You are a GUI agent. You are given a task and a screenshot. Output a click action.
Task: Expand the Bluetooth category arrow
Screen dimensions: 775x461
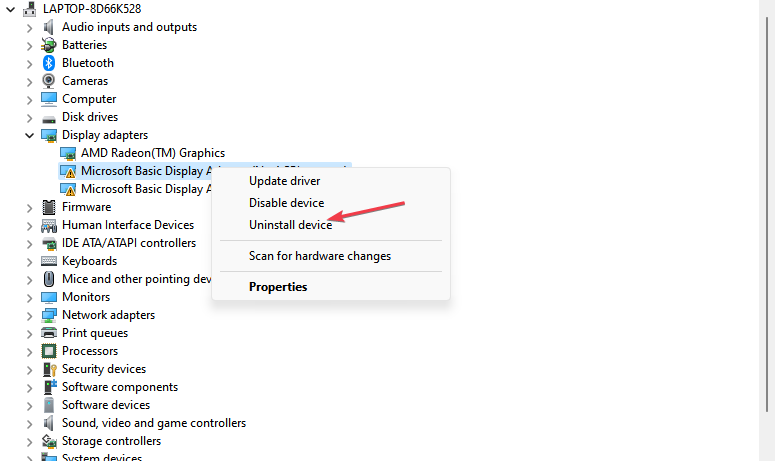pos(29,64)
